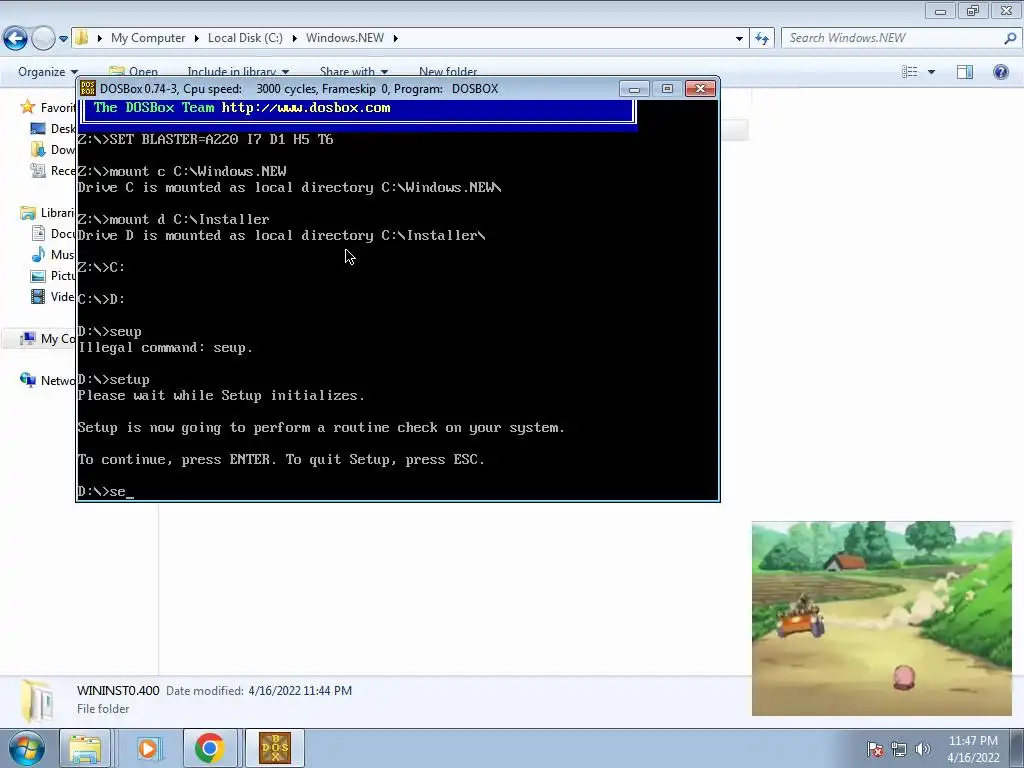Screen dimensions: 1024x768
Task: Open the Organize menu
Action: coord(48,72)
